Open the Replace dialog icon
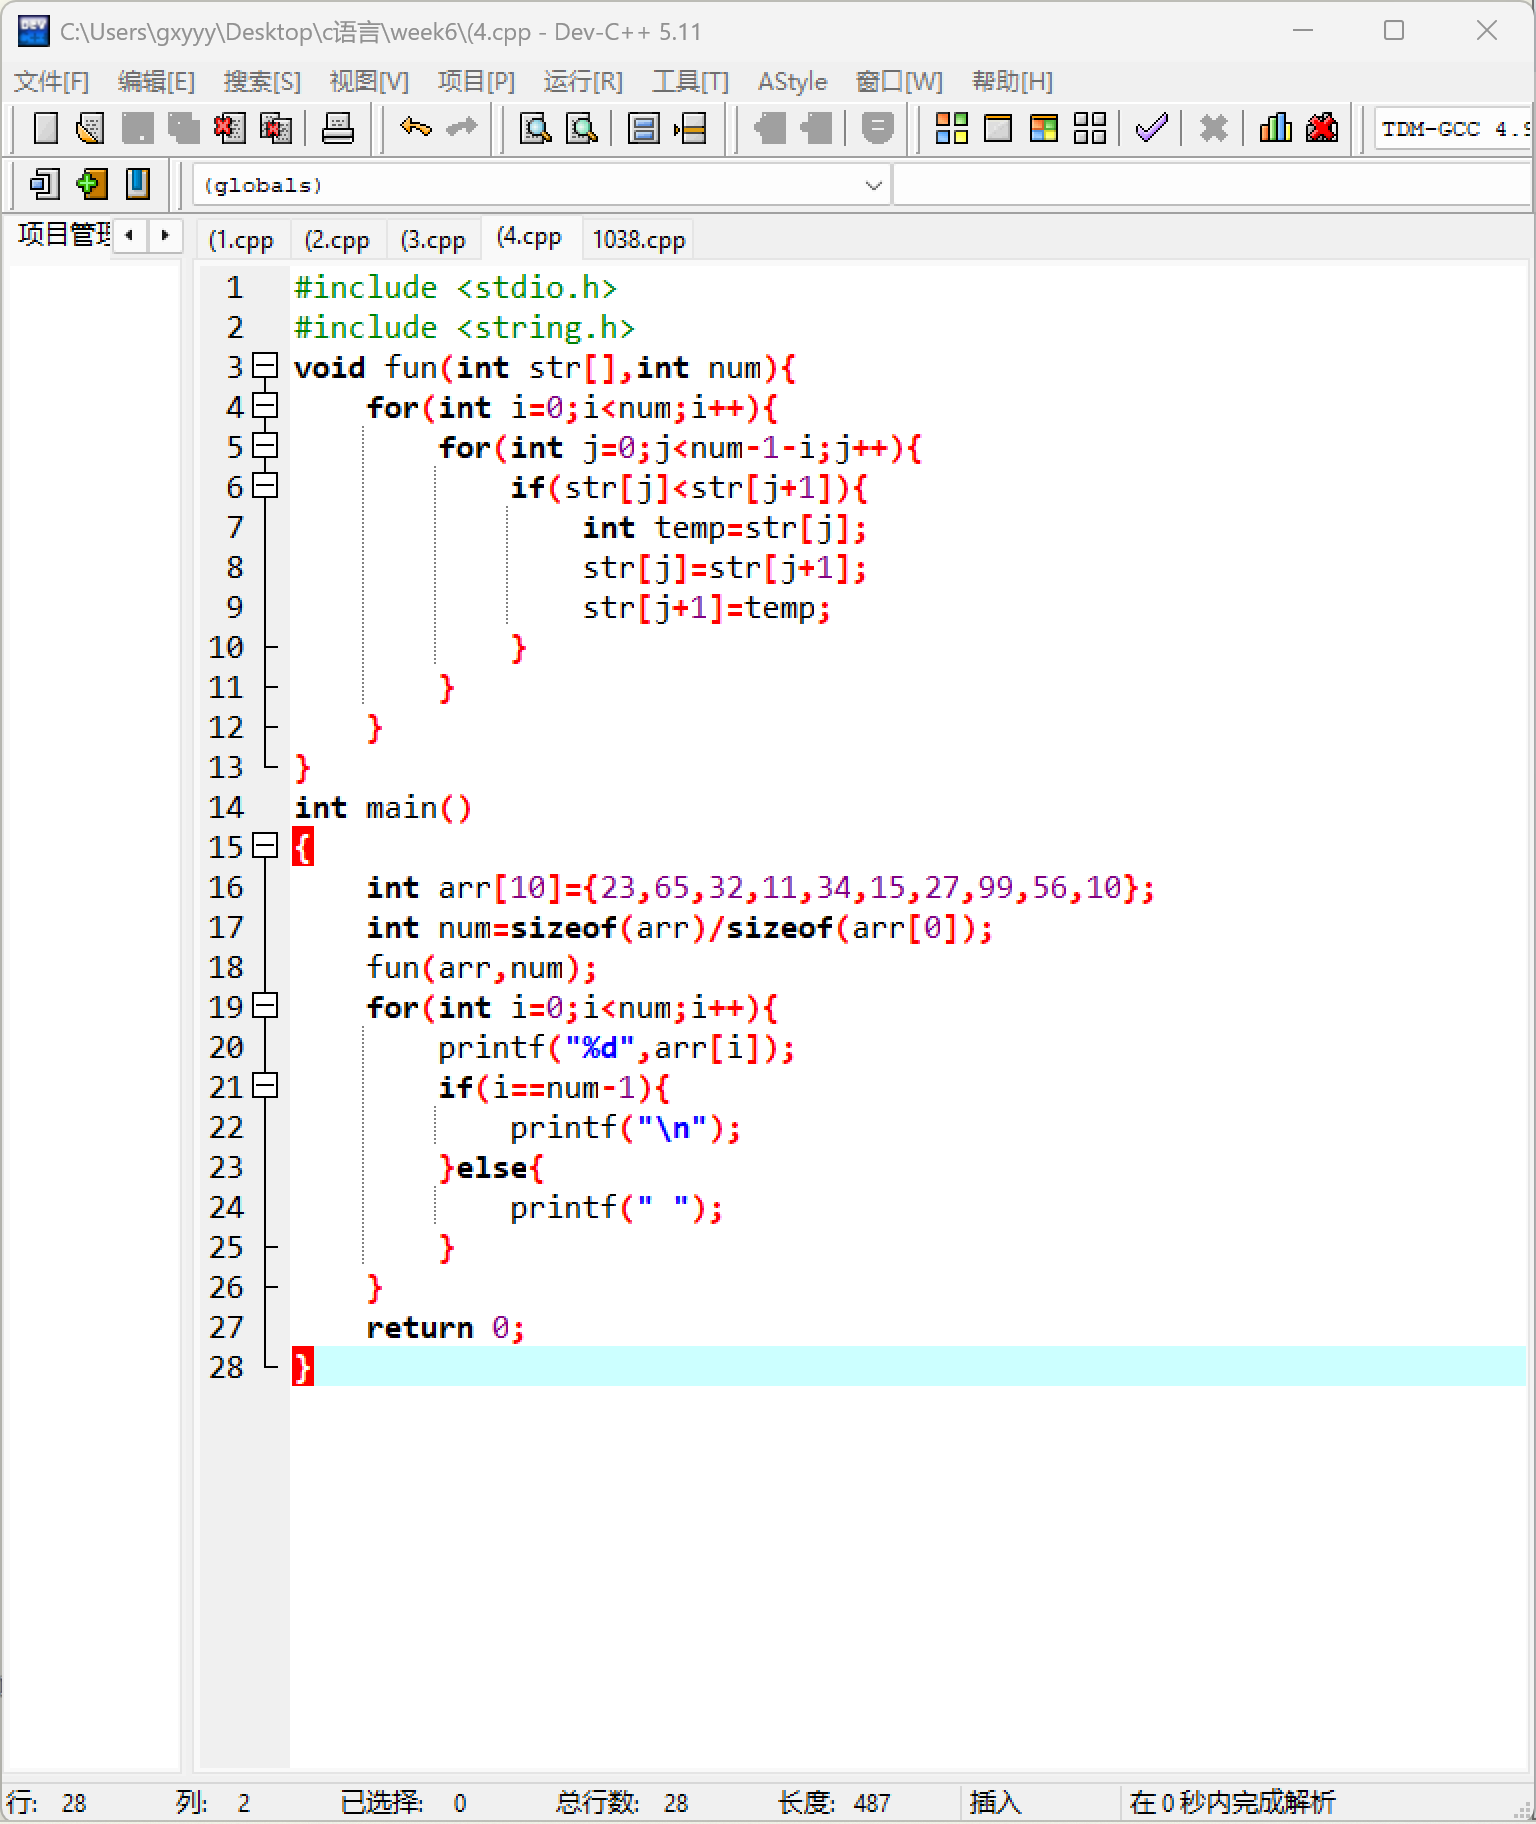 coord(582,128)
